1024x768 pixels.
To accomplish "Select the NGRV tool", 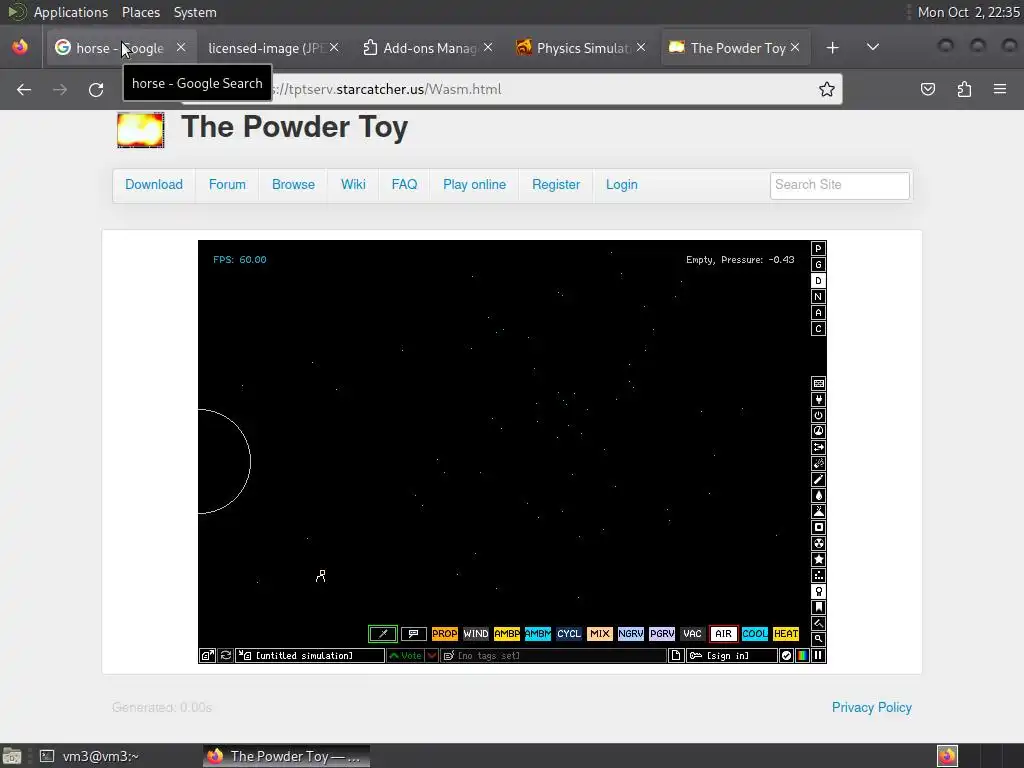I will click(631, 633).
